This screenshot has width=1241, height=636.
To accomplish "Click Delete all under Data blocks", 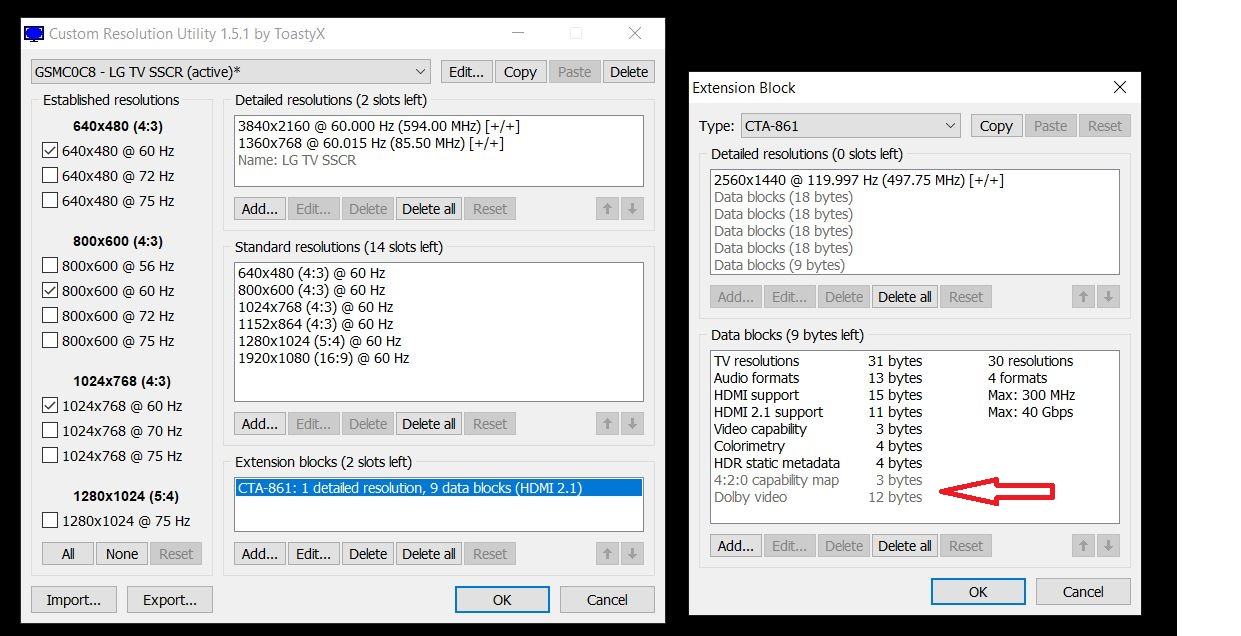I will click(x=905, y=546).
